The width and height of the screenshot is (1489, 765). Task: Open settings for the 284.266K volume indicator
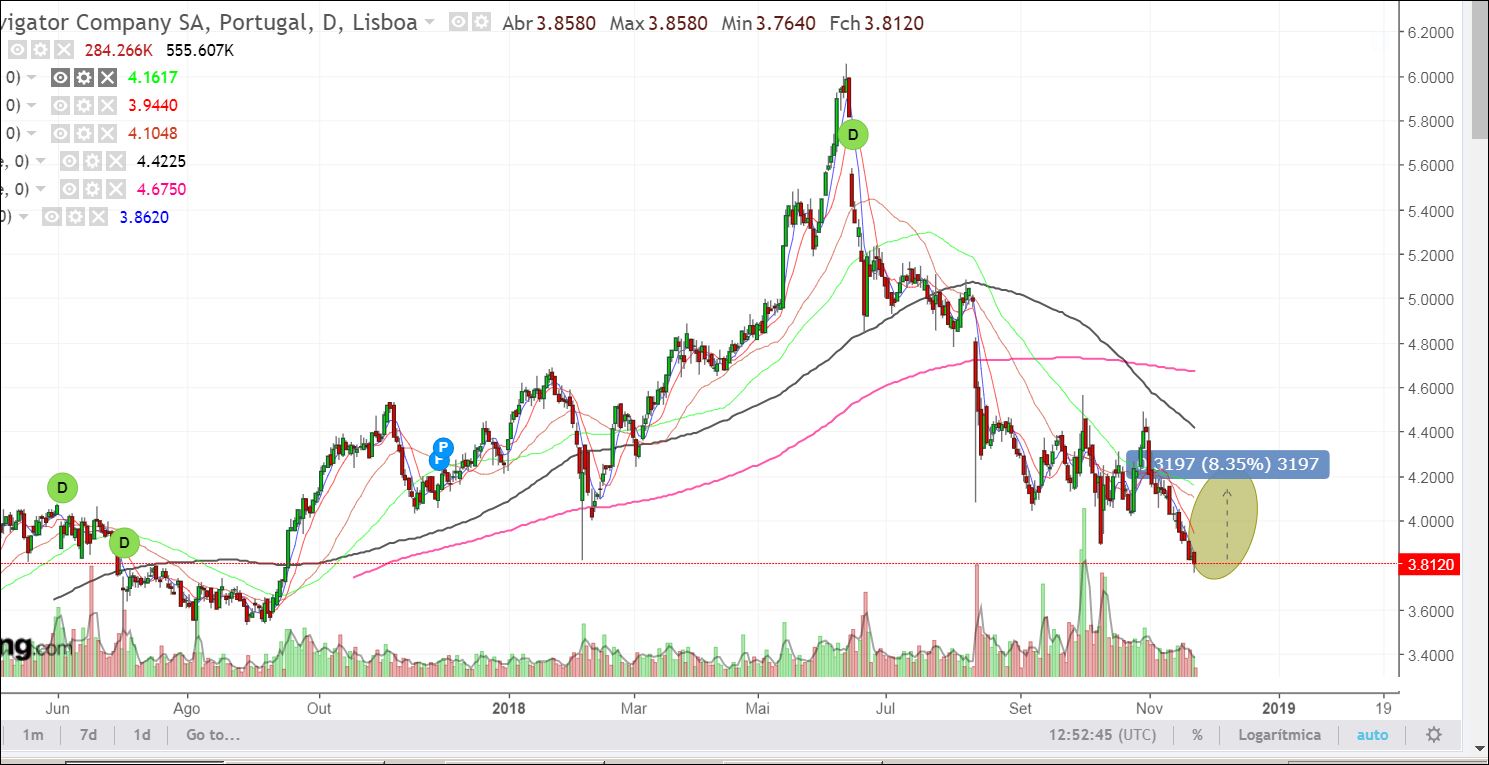pos(41,49)
